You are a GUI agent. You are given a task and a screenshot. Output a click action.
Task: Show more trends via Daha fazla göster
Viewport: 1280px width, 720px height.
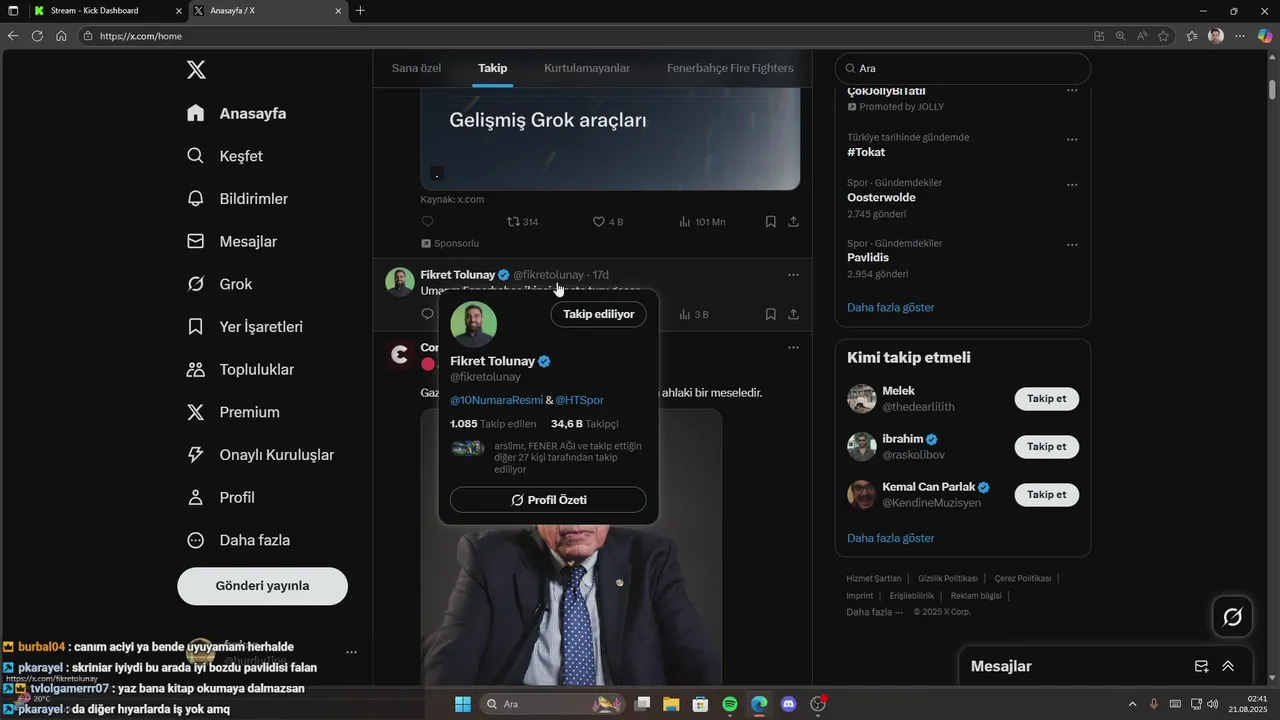(x=891, y=307)
